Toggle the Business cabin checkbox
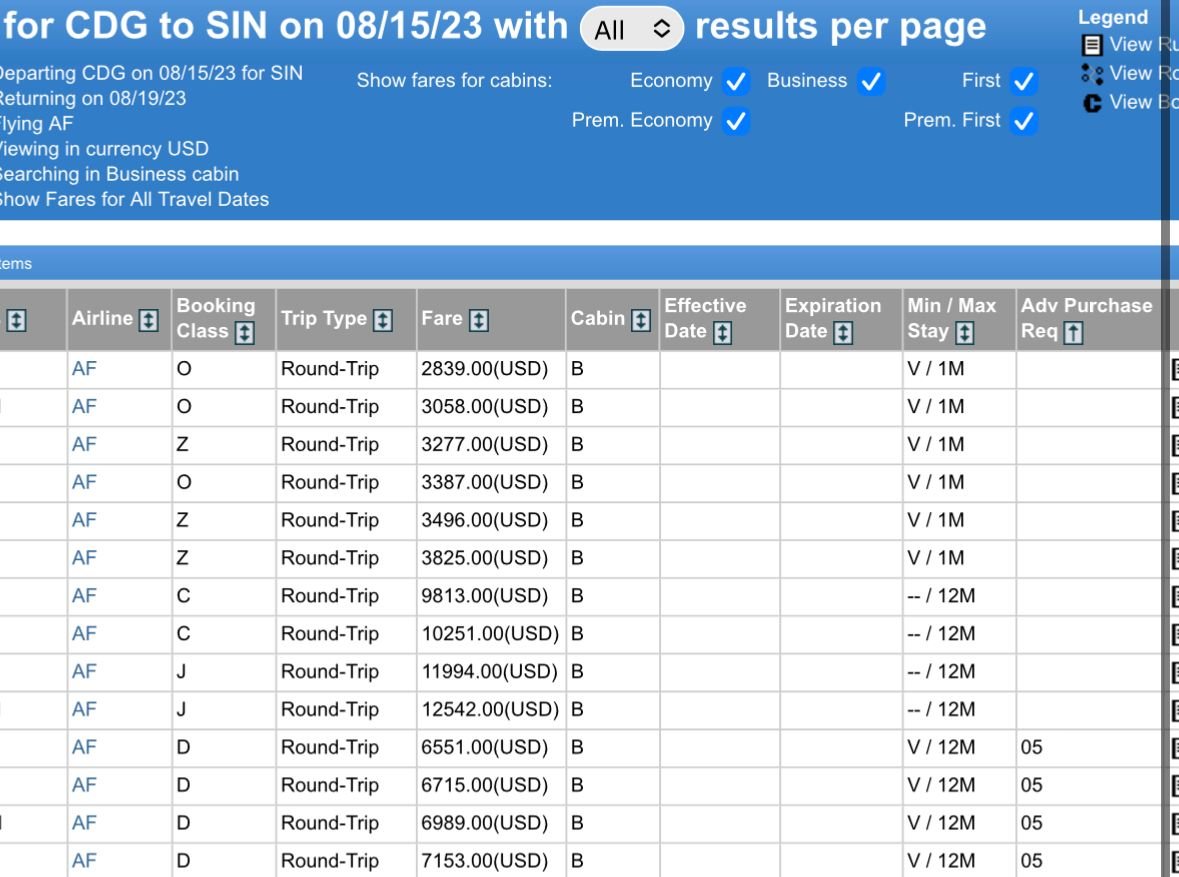 871,82
